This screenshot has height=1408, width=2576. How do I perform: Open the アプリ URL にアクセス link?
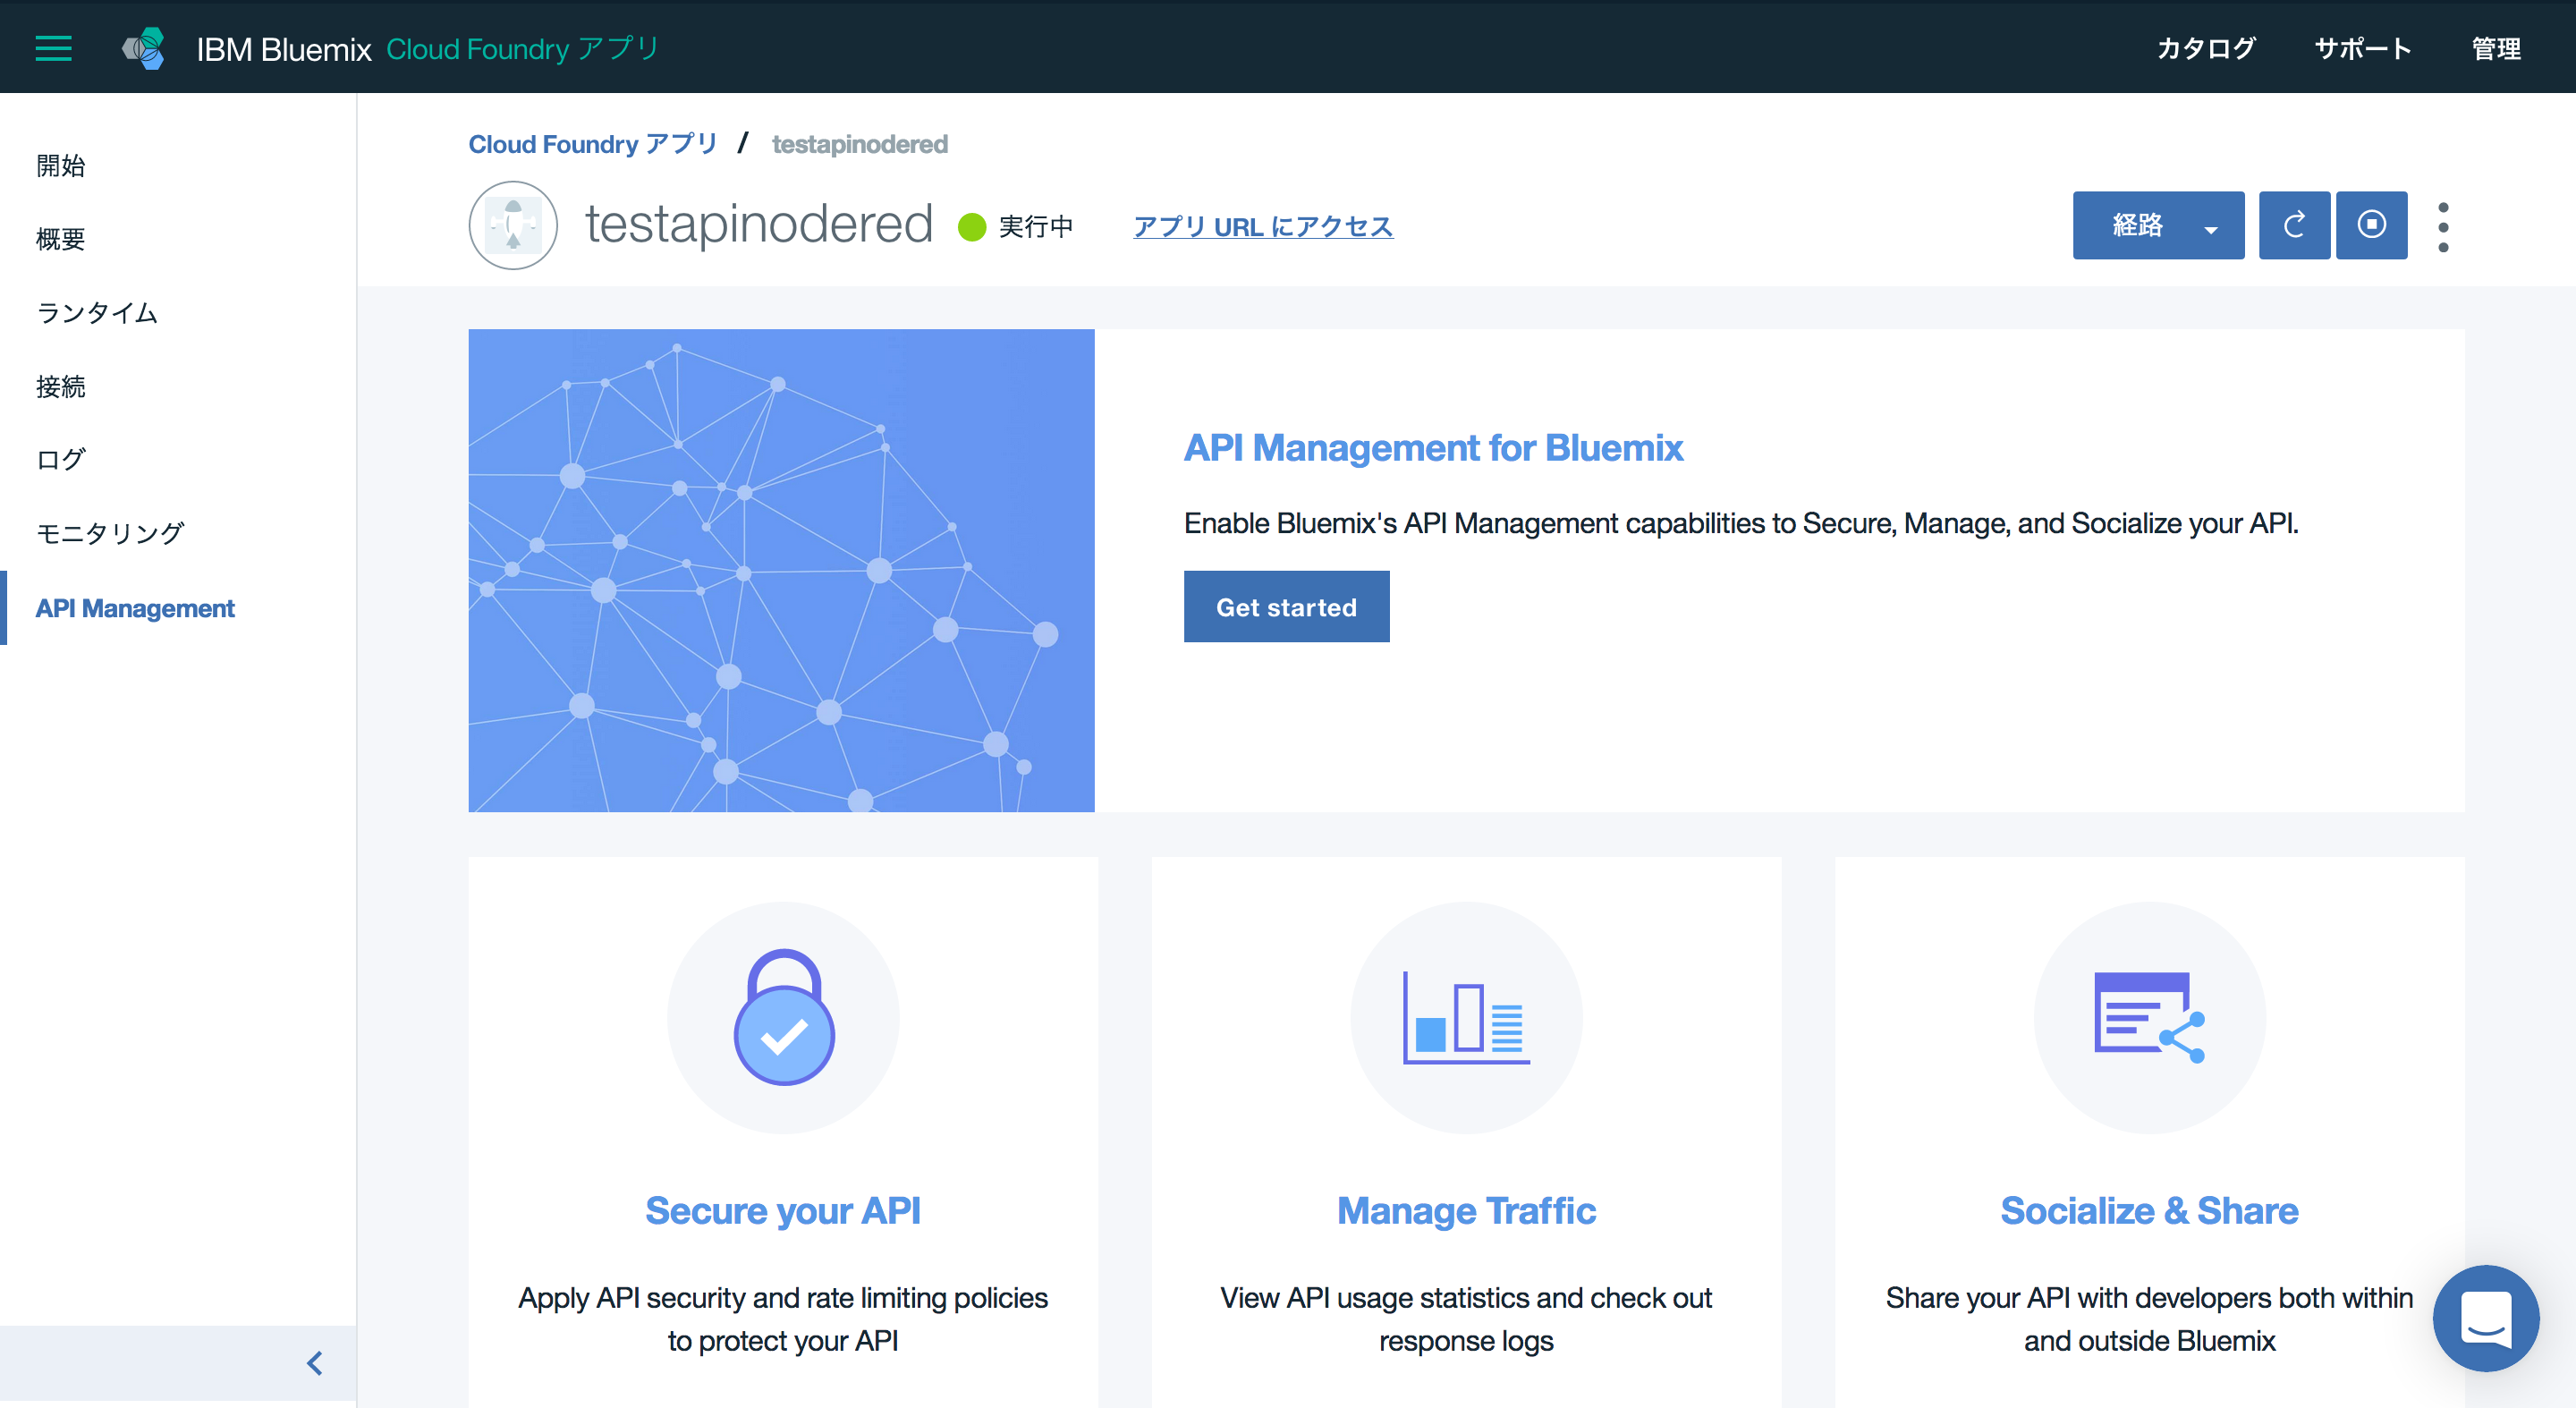[1263, 227]
